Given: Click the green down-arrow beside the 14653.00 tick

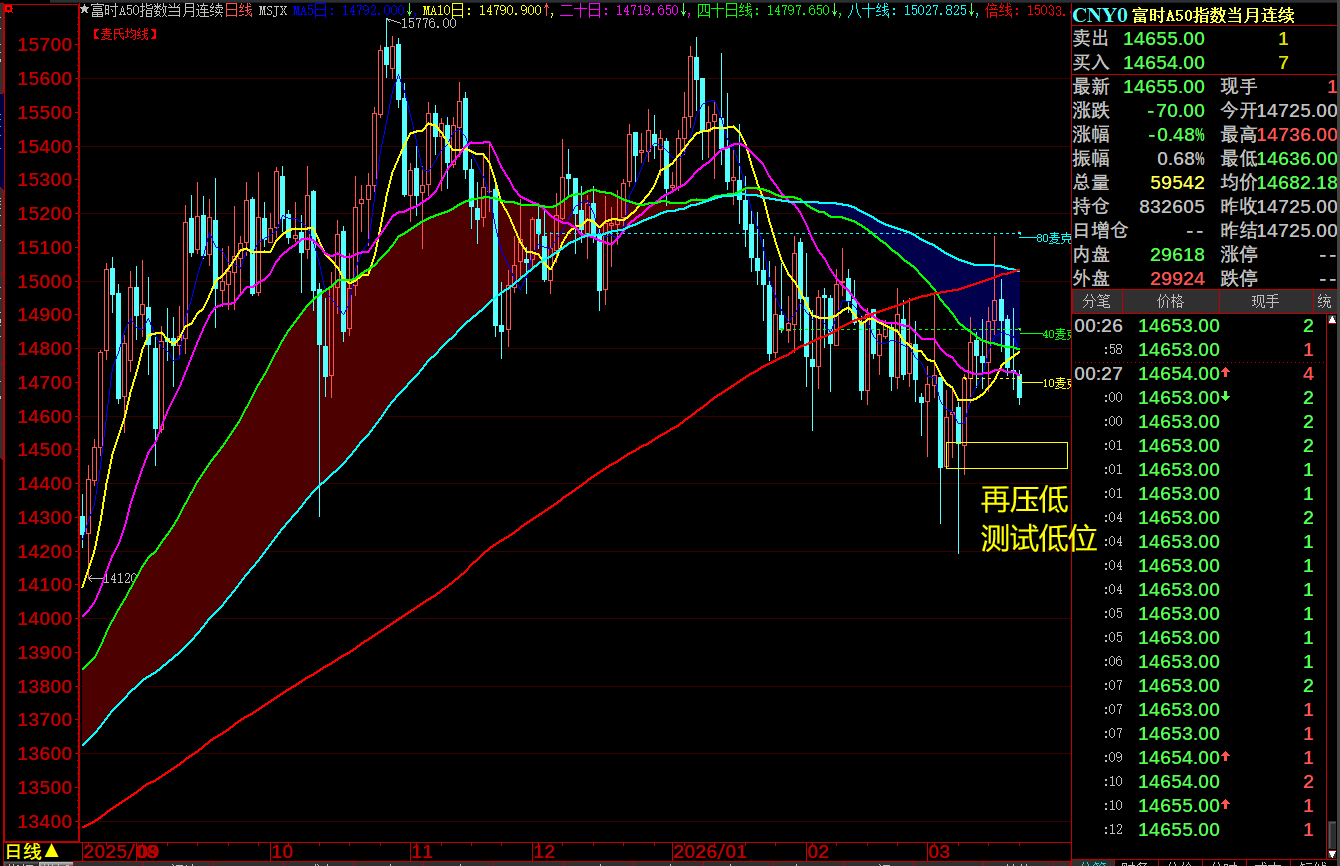Looking at the screenshot, I should [1226, 398].
